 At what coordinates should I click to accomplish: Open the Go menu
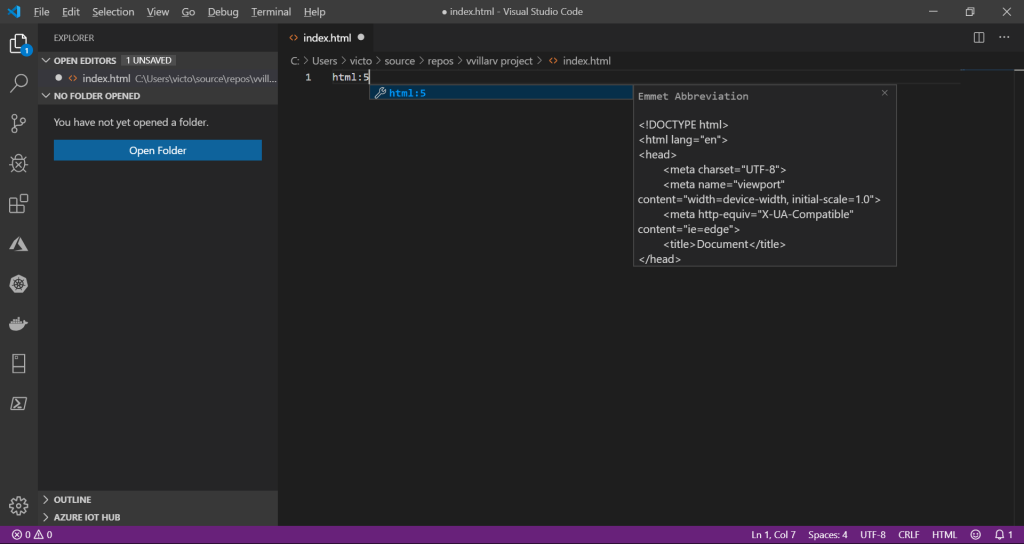[188, 12]
